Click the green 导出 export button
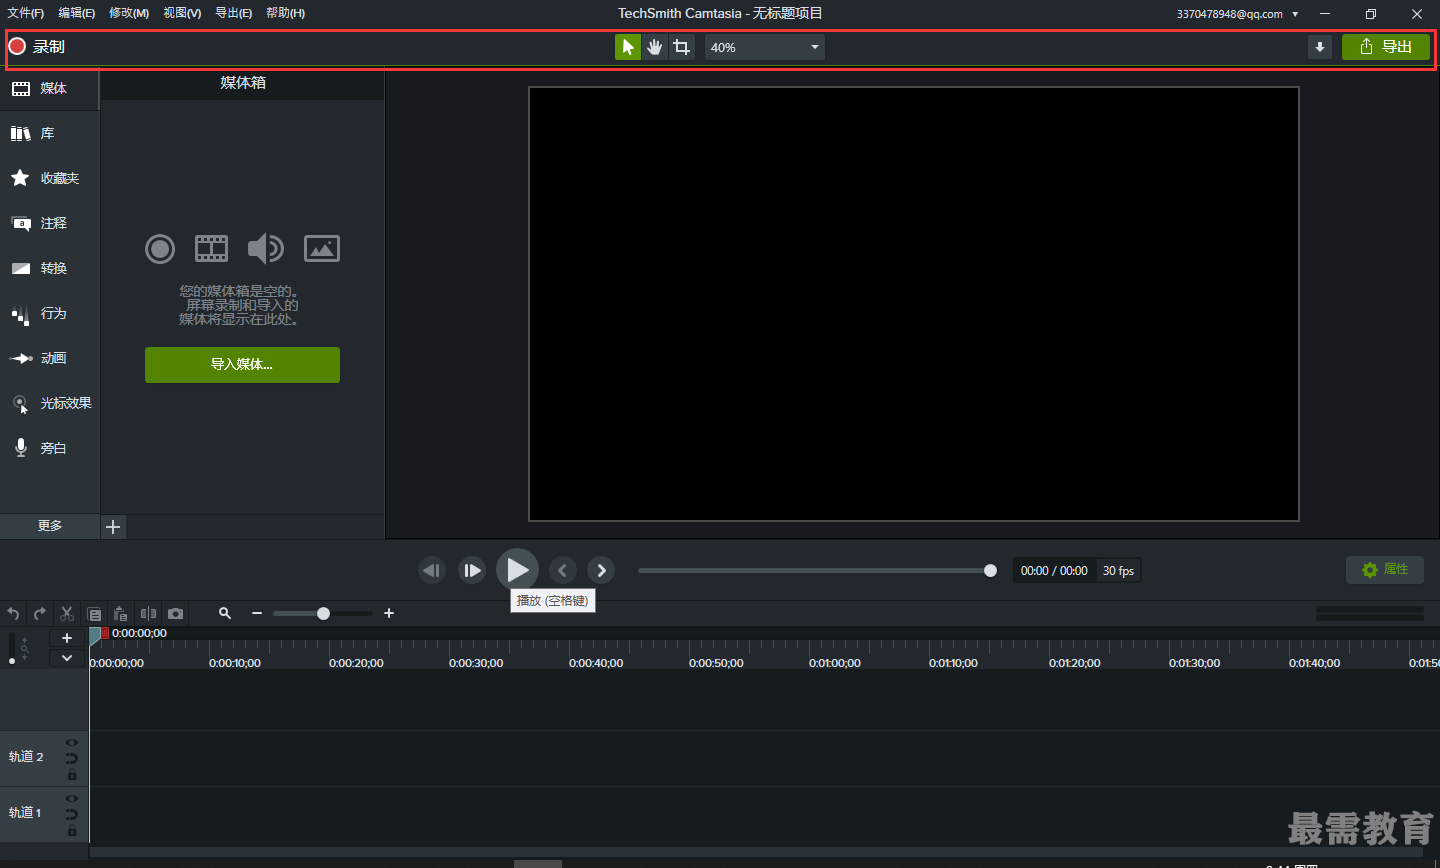 pos(1386,47)
